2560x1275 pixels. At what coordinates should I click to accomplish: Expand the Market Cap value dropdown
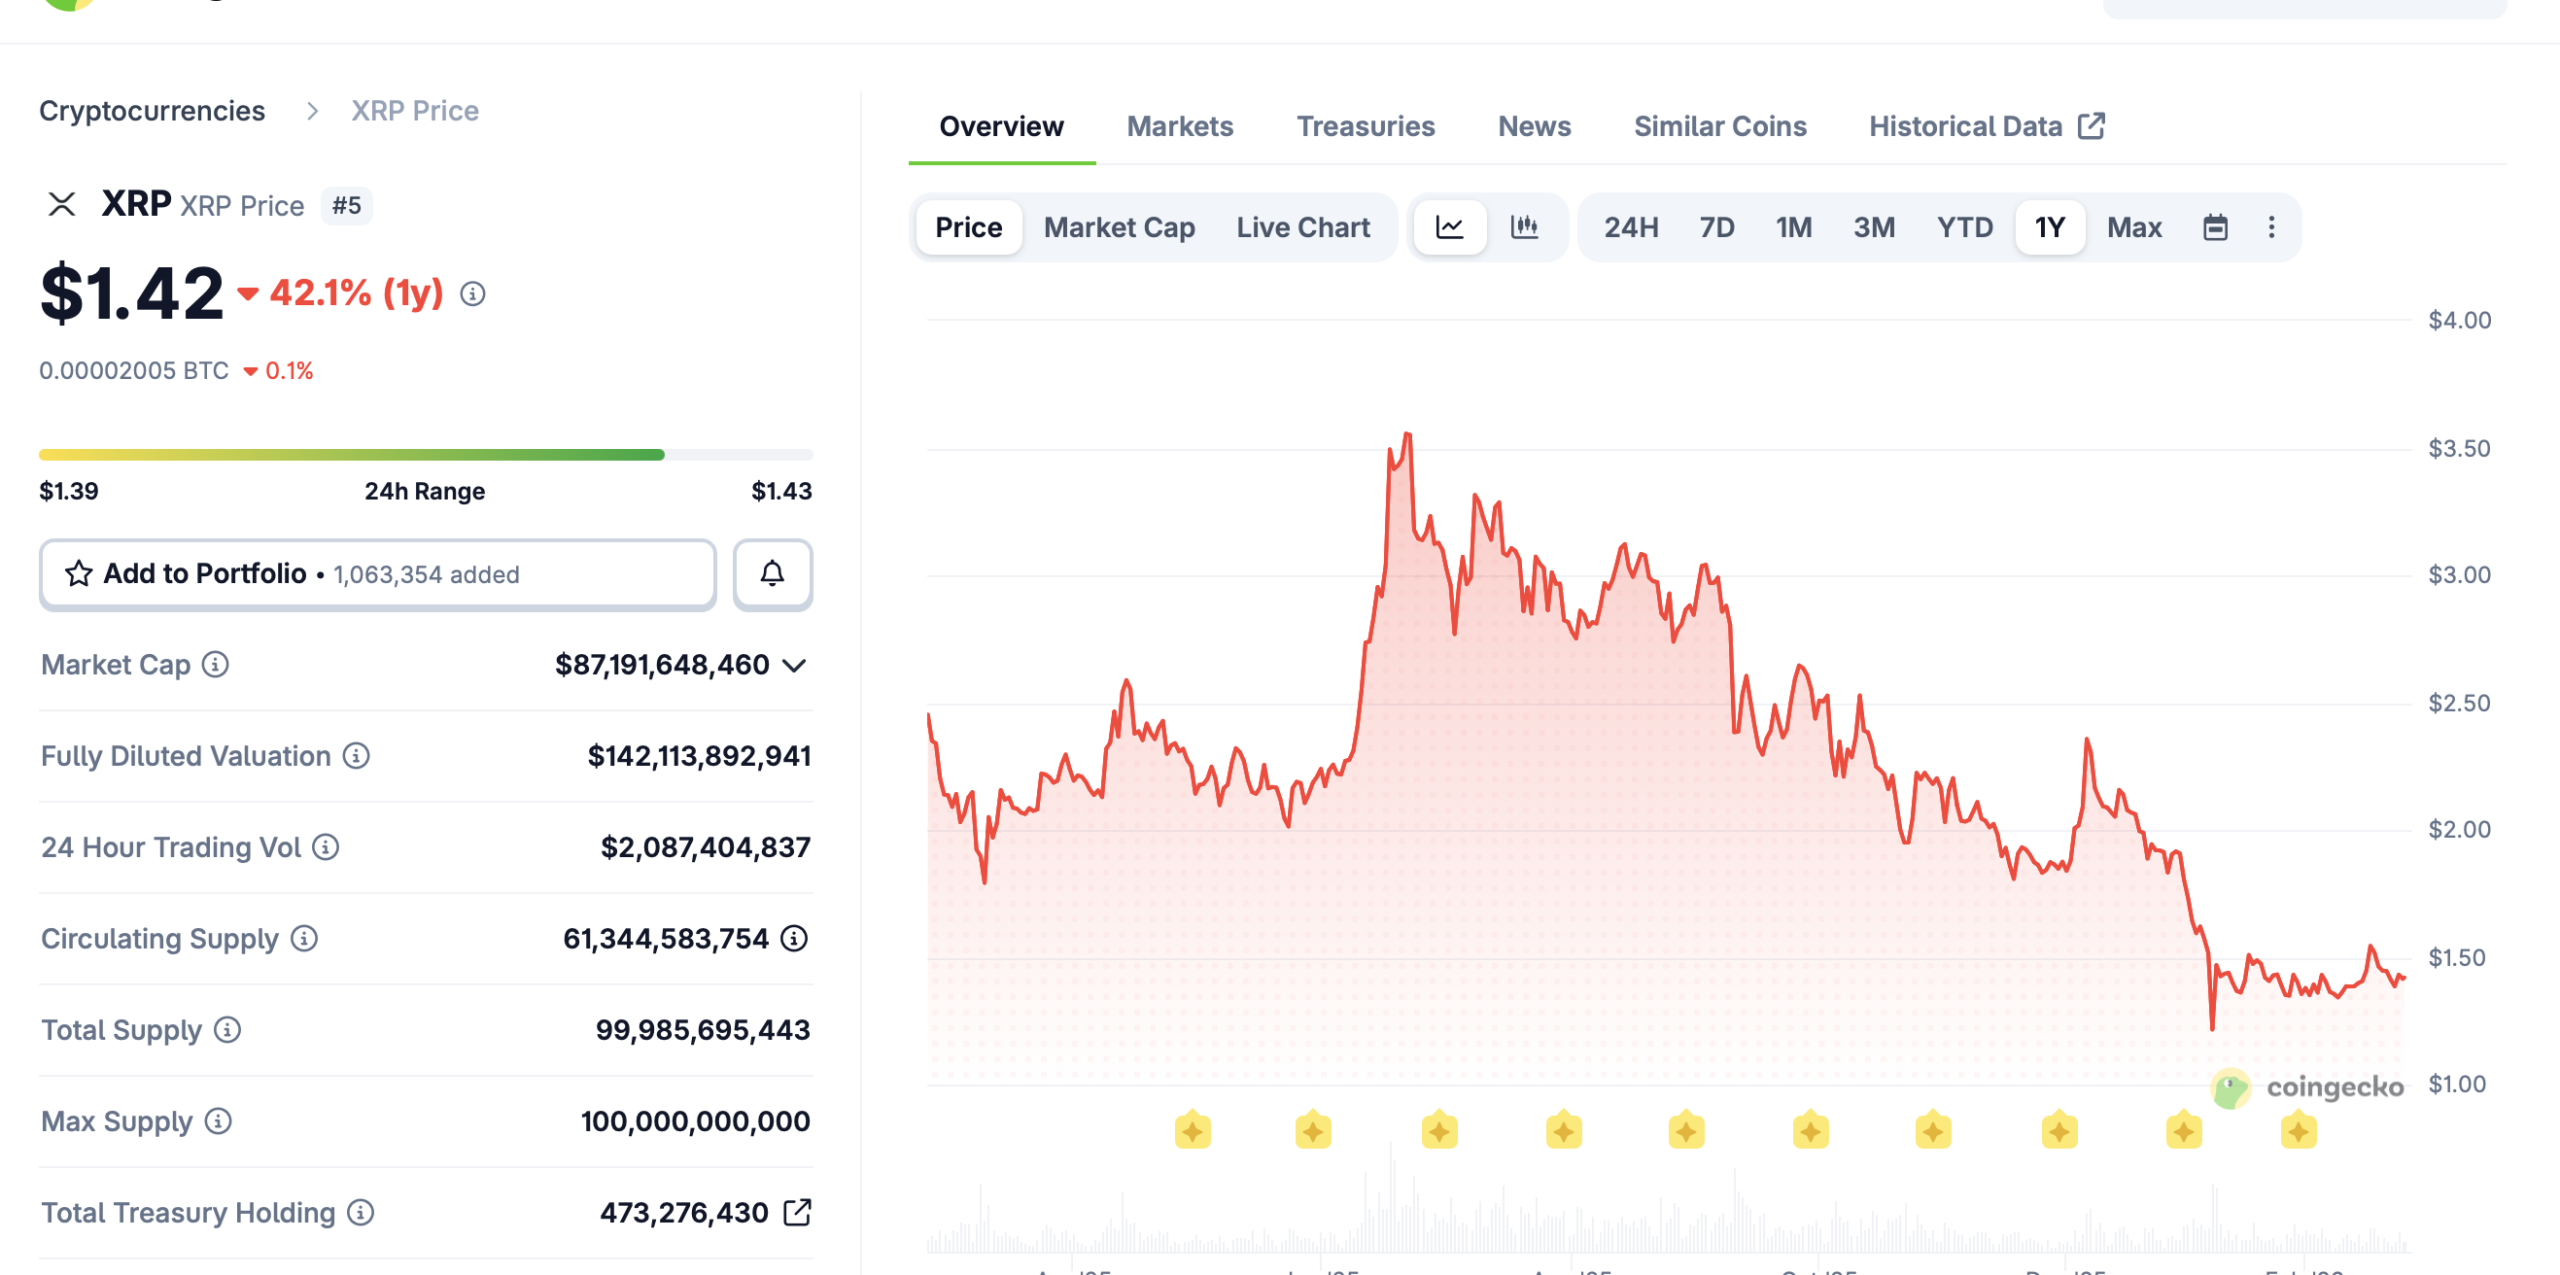(x=794, y=665)
